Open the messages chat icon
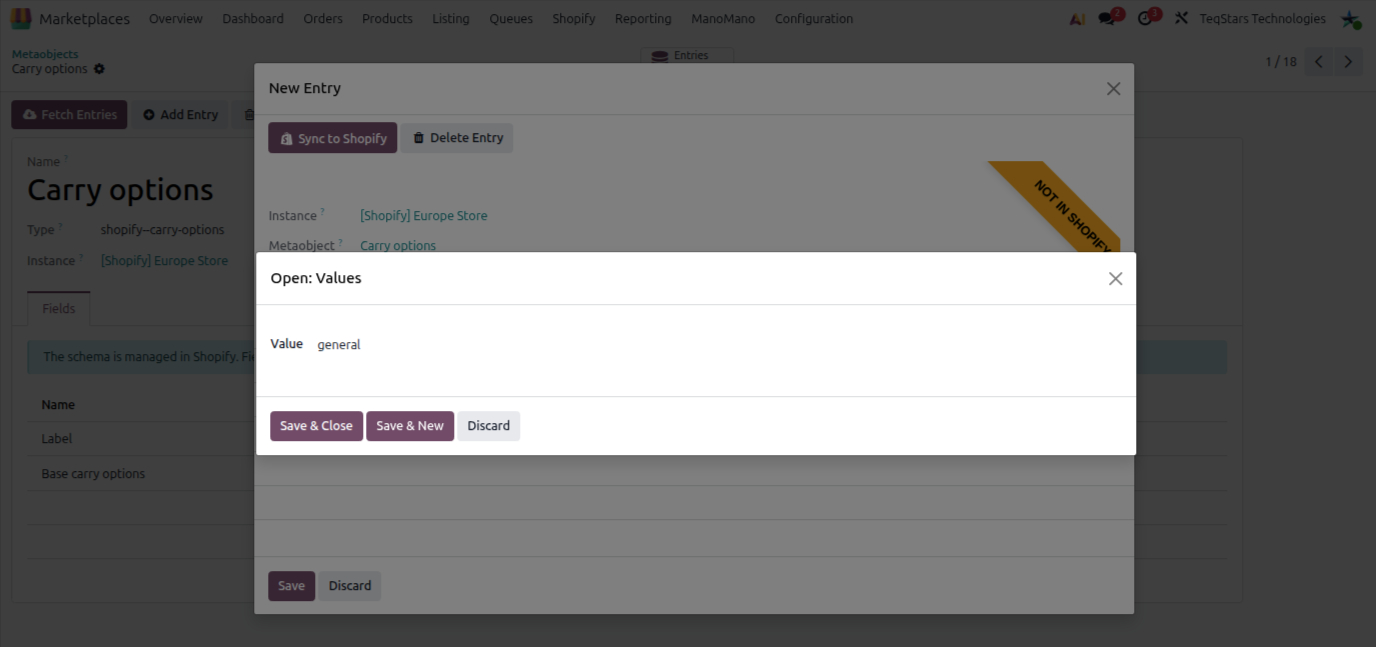The width and height of the screenshot is (1376, 647). pos(1107,18)
